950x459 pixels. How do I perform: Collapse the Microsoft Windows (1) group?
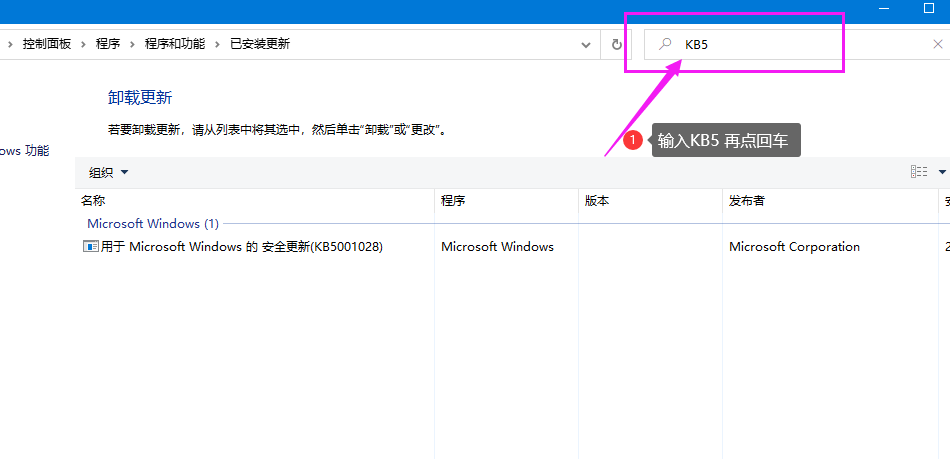pyautogui.click(x=152, y=224)
